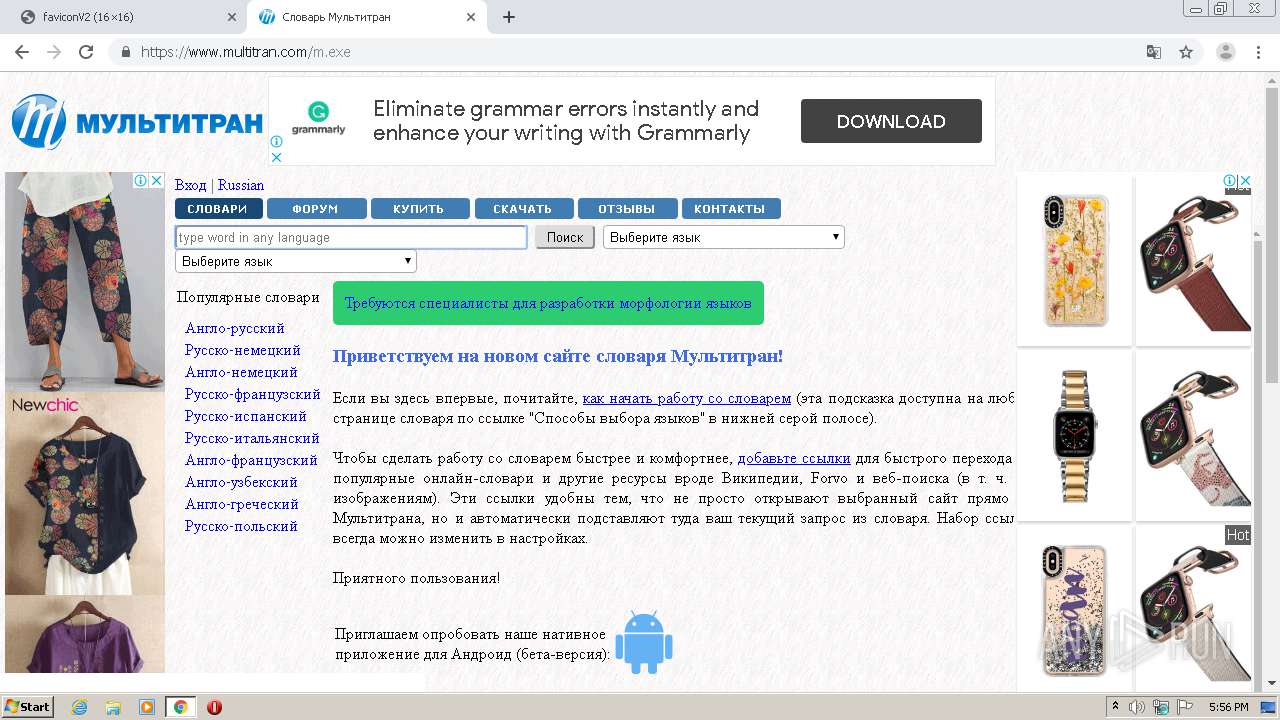Open Русско-немецкий dictionary

click(243, 350)
